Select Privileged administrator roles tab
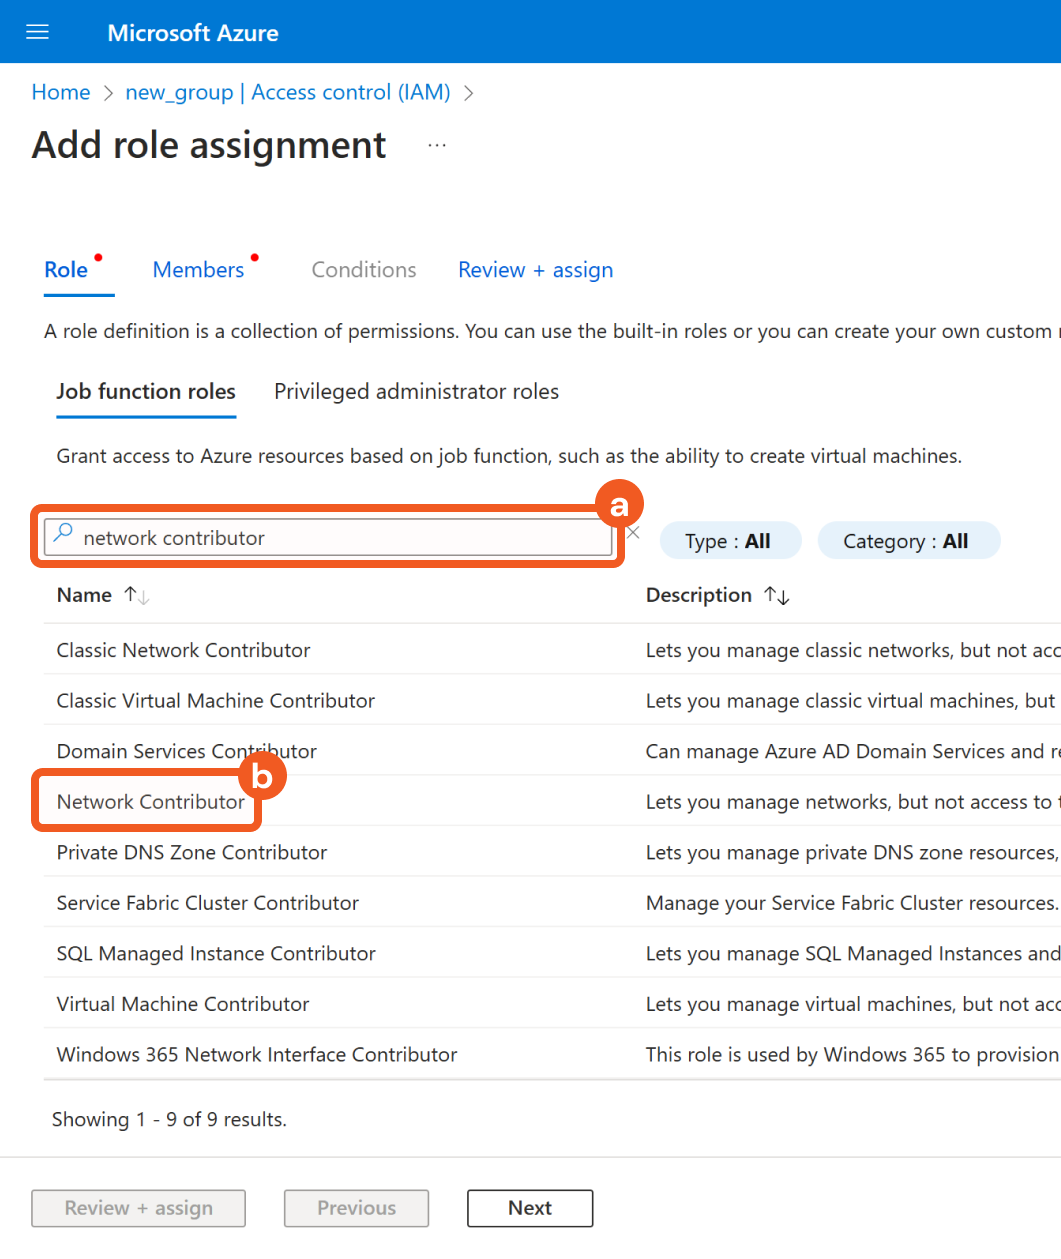This screenshot has width=1061, height=1259. 416,392
